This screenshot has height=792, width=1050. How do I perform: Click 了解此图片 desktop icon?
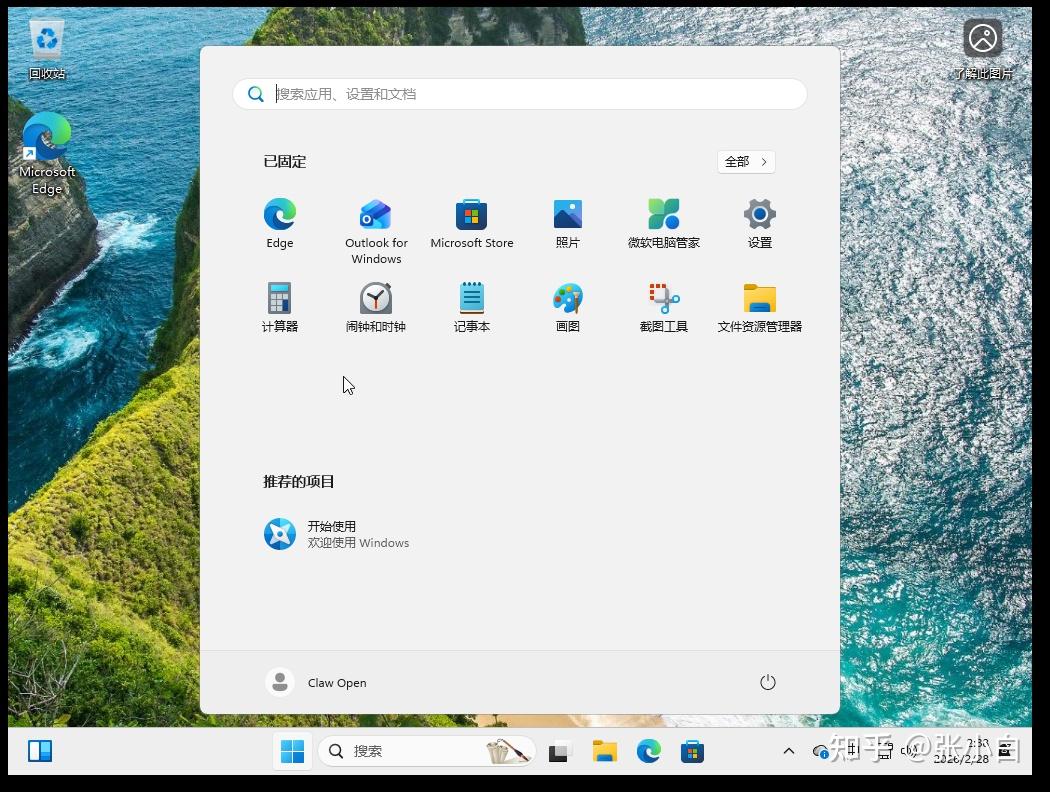point(982,50)
